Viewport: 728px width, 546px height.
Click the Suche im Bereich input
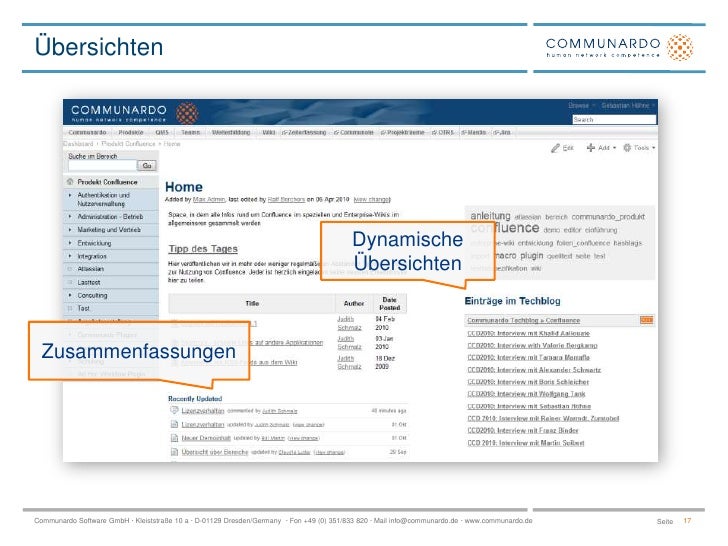(102, 165)
